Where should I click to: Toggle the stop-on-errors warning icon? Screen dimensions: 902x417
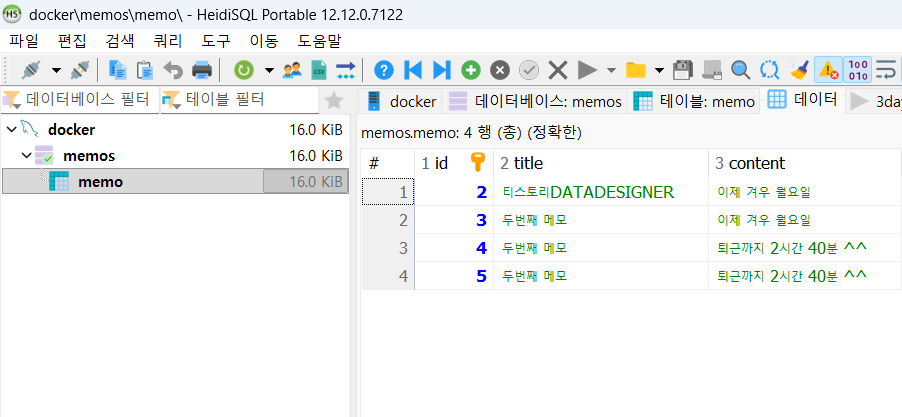[828, 70]
